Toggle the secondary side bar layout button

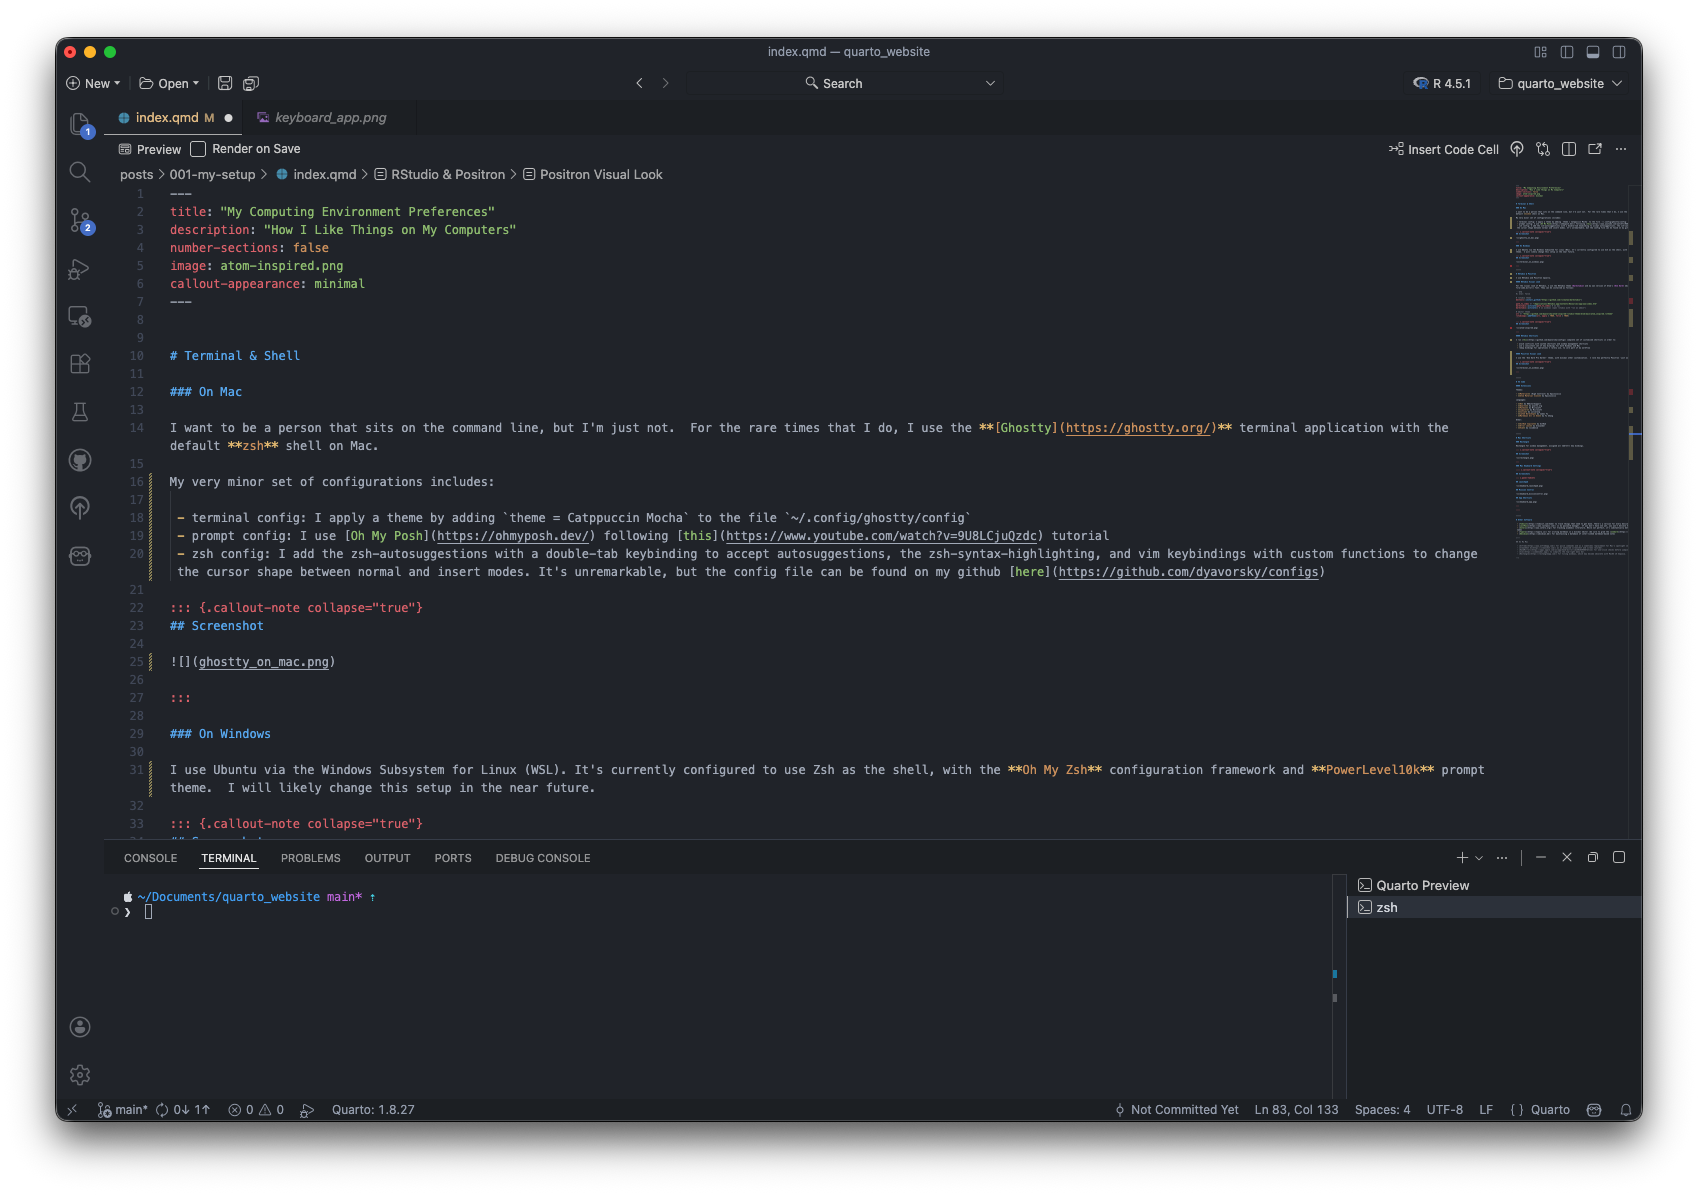(1619, 52)
